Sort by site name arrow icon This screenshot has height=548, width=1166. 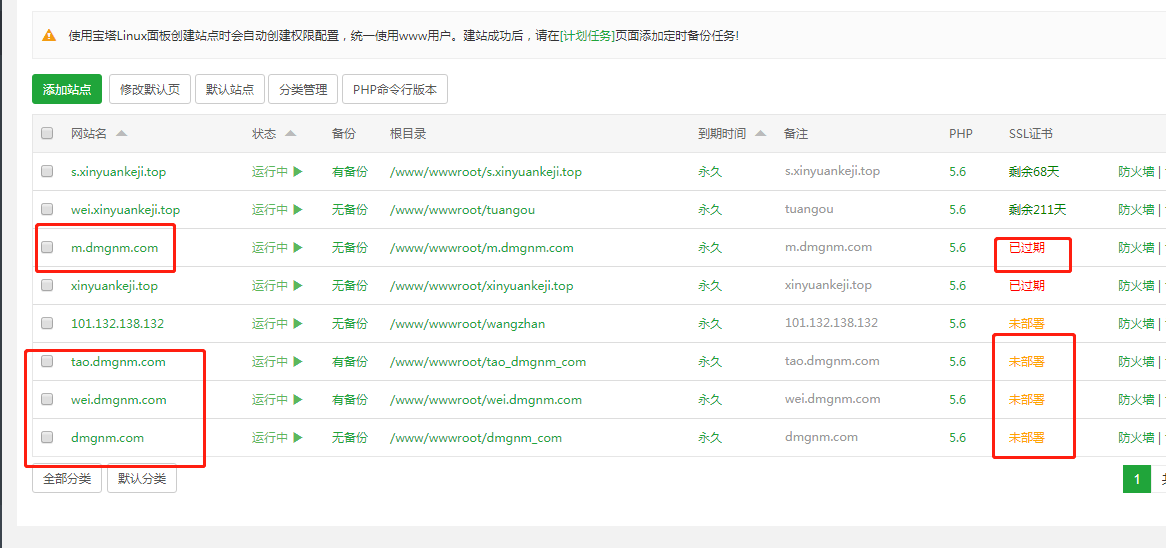121,134
